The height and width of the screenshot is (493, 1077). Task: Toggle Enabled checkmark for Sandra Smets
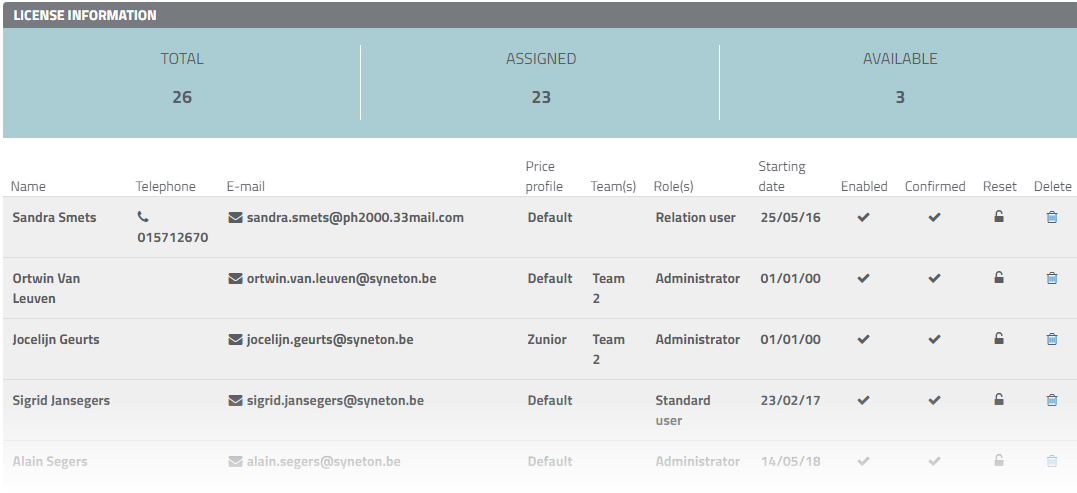pyautogui.click(x=863, y=217)
